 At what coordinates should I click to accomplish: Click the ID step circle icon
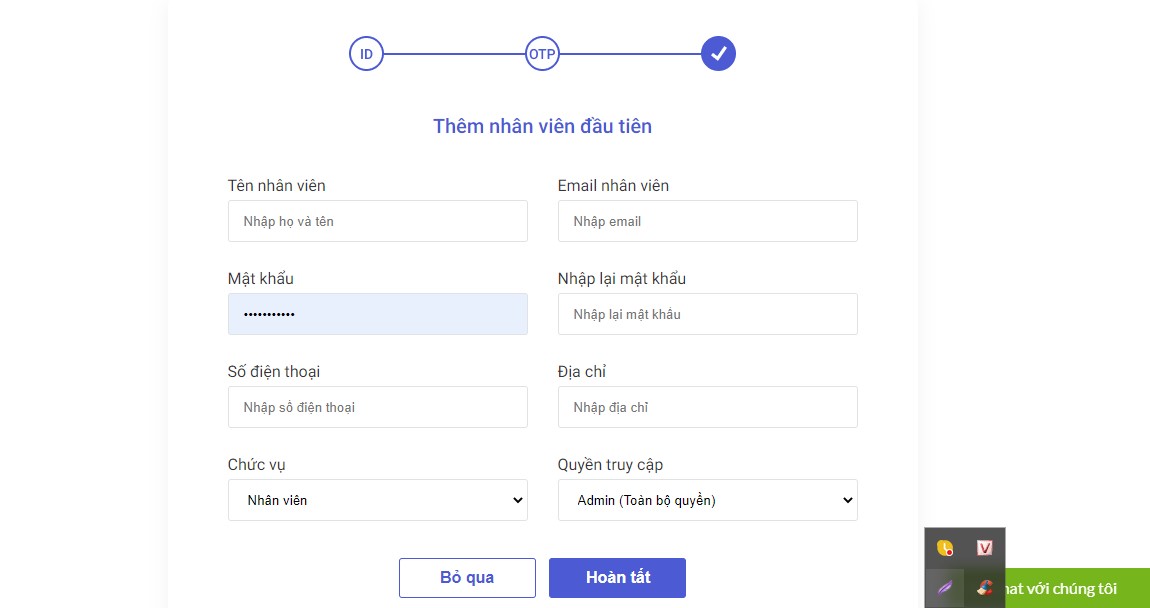pyautogui.click(x=366, y=53)
